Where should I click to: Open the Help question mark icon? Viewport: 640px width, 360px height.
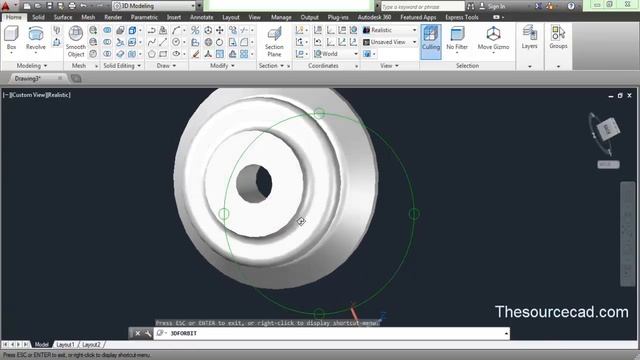pyautogui.click(x=571, y=6)
